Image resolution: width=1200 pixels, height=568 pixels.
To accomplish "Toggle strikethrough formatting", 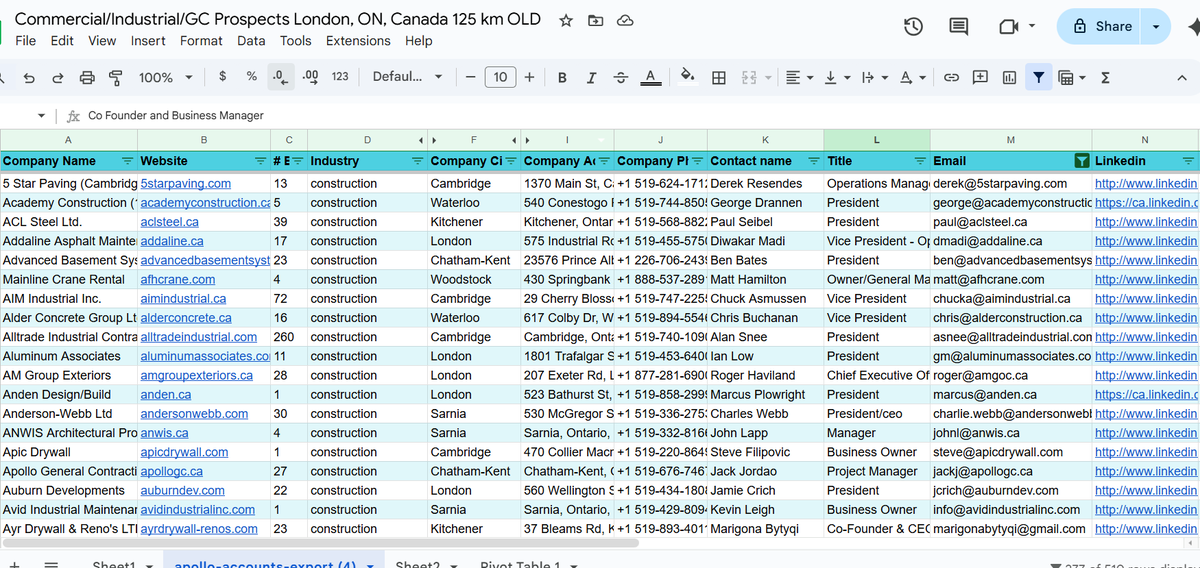I will pyautogui.click(x=621, y=77).
